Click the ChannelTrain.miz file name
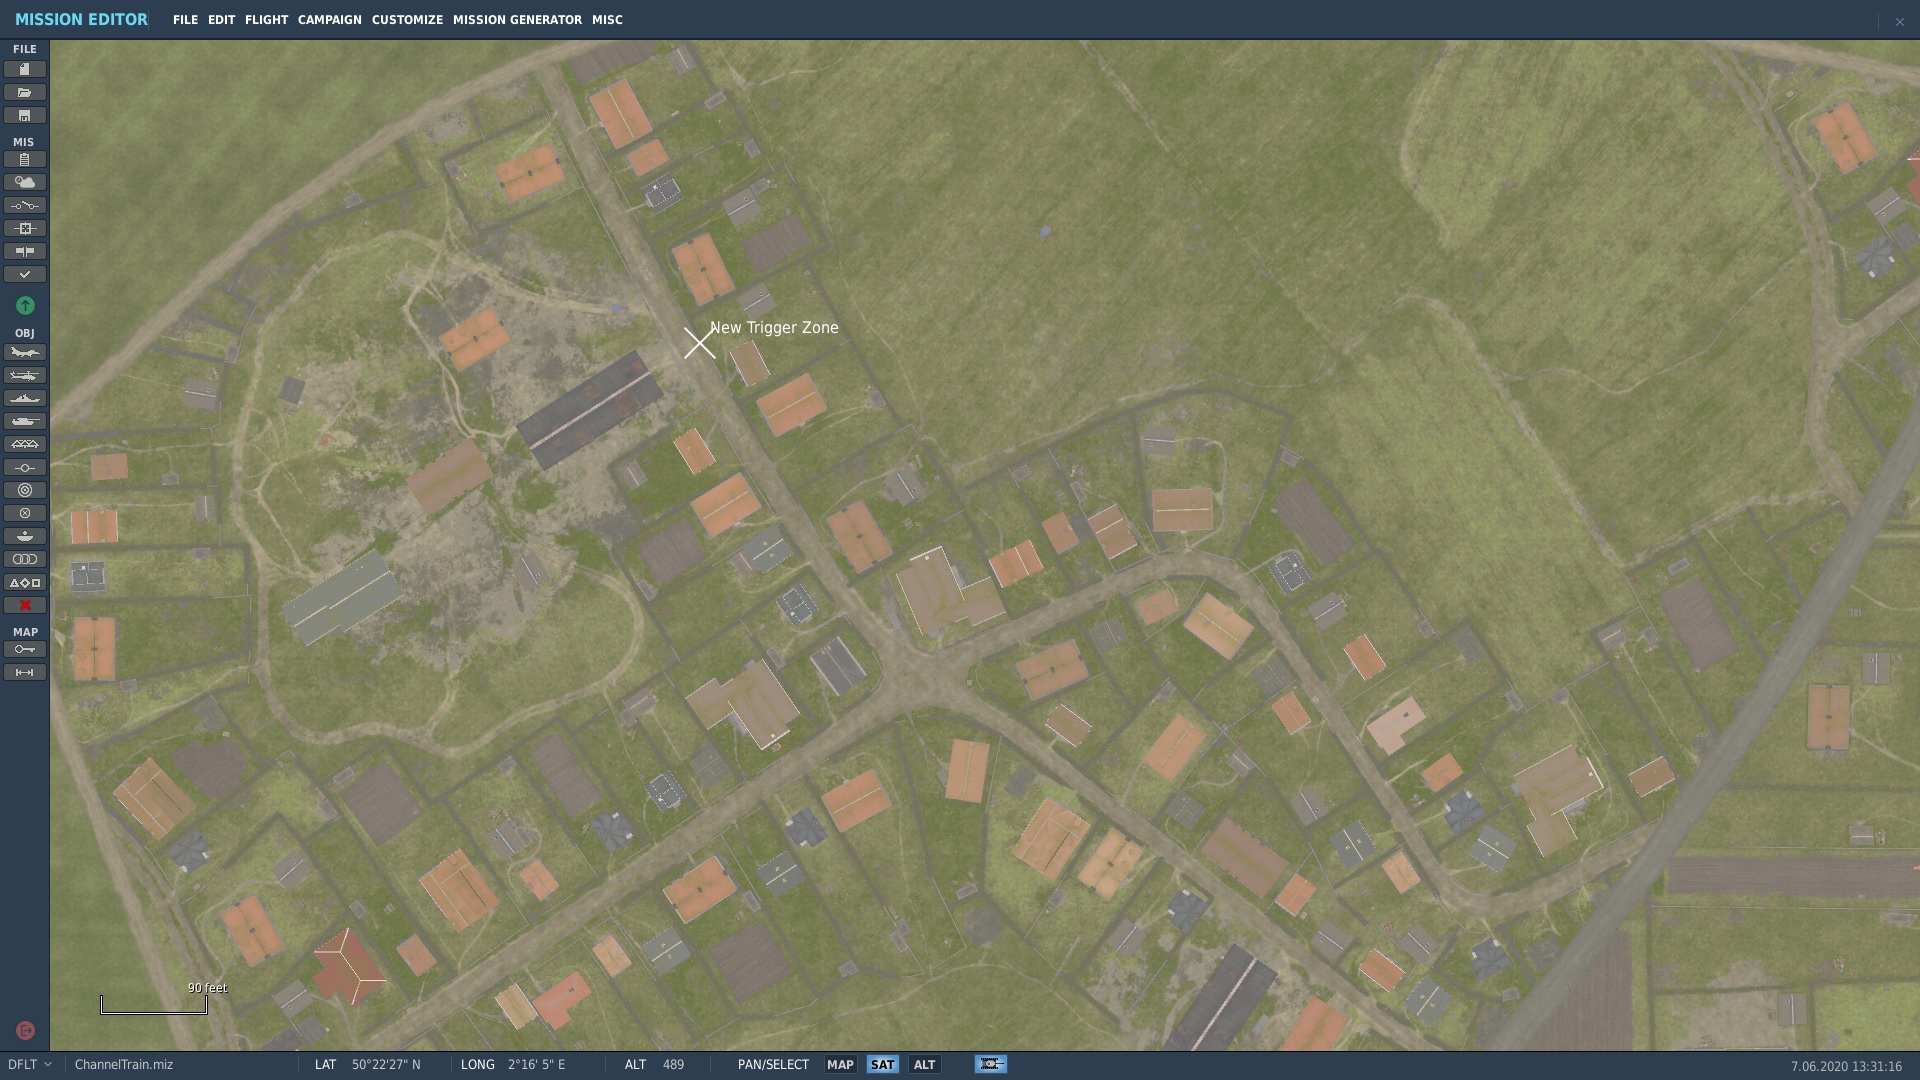The width and height of the screenshot is (1920, 1080). 124,1065
